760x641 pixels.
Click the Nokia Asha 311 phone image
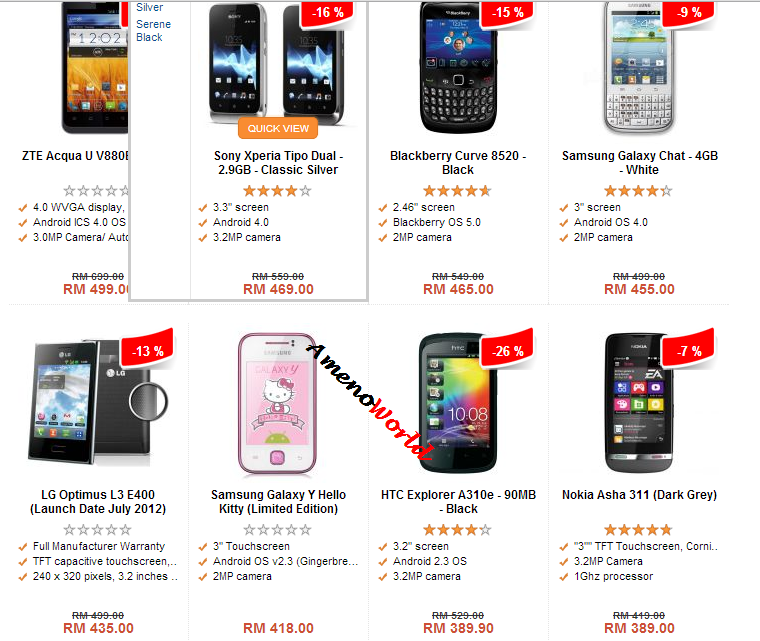point(639,403)
